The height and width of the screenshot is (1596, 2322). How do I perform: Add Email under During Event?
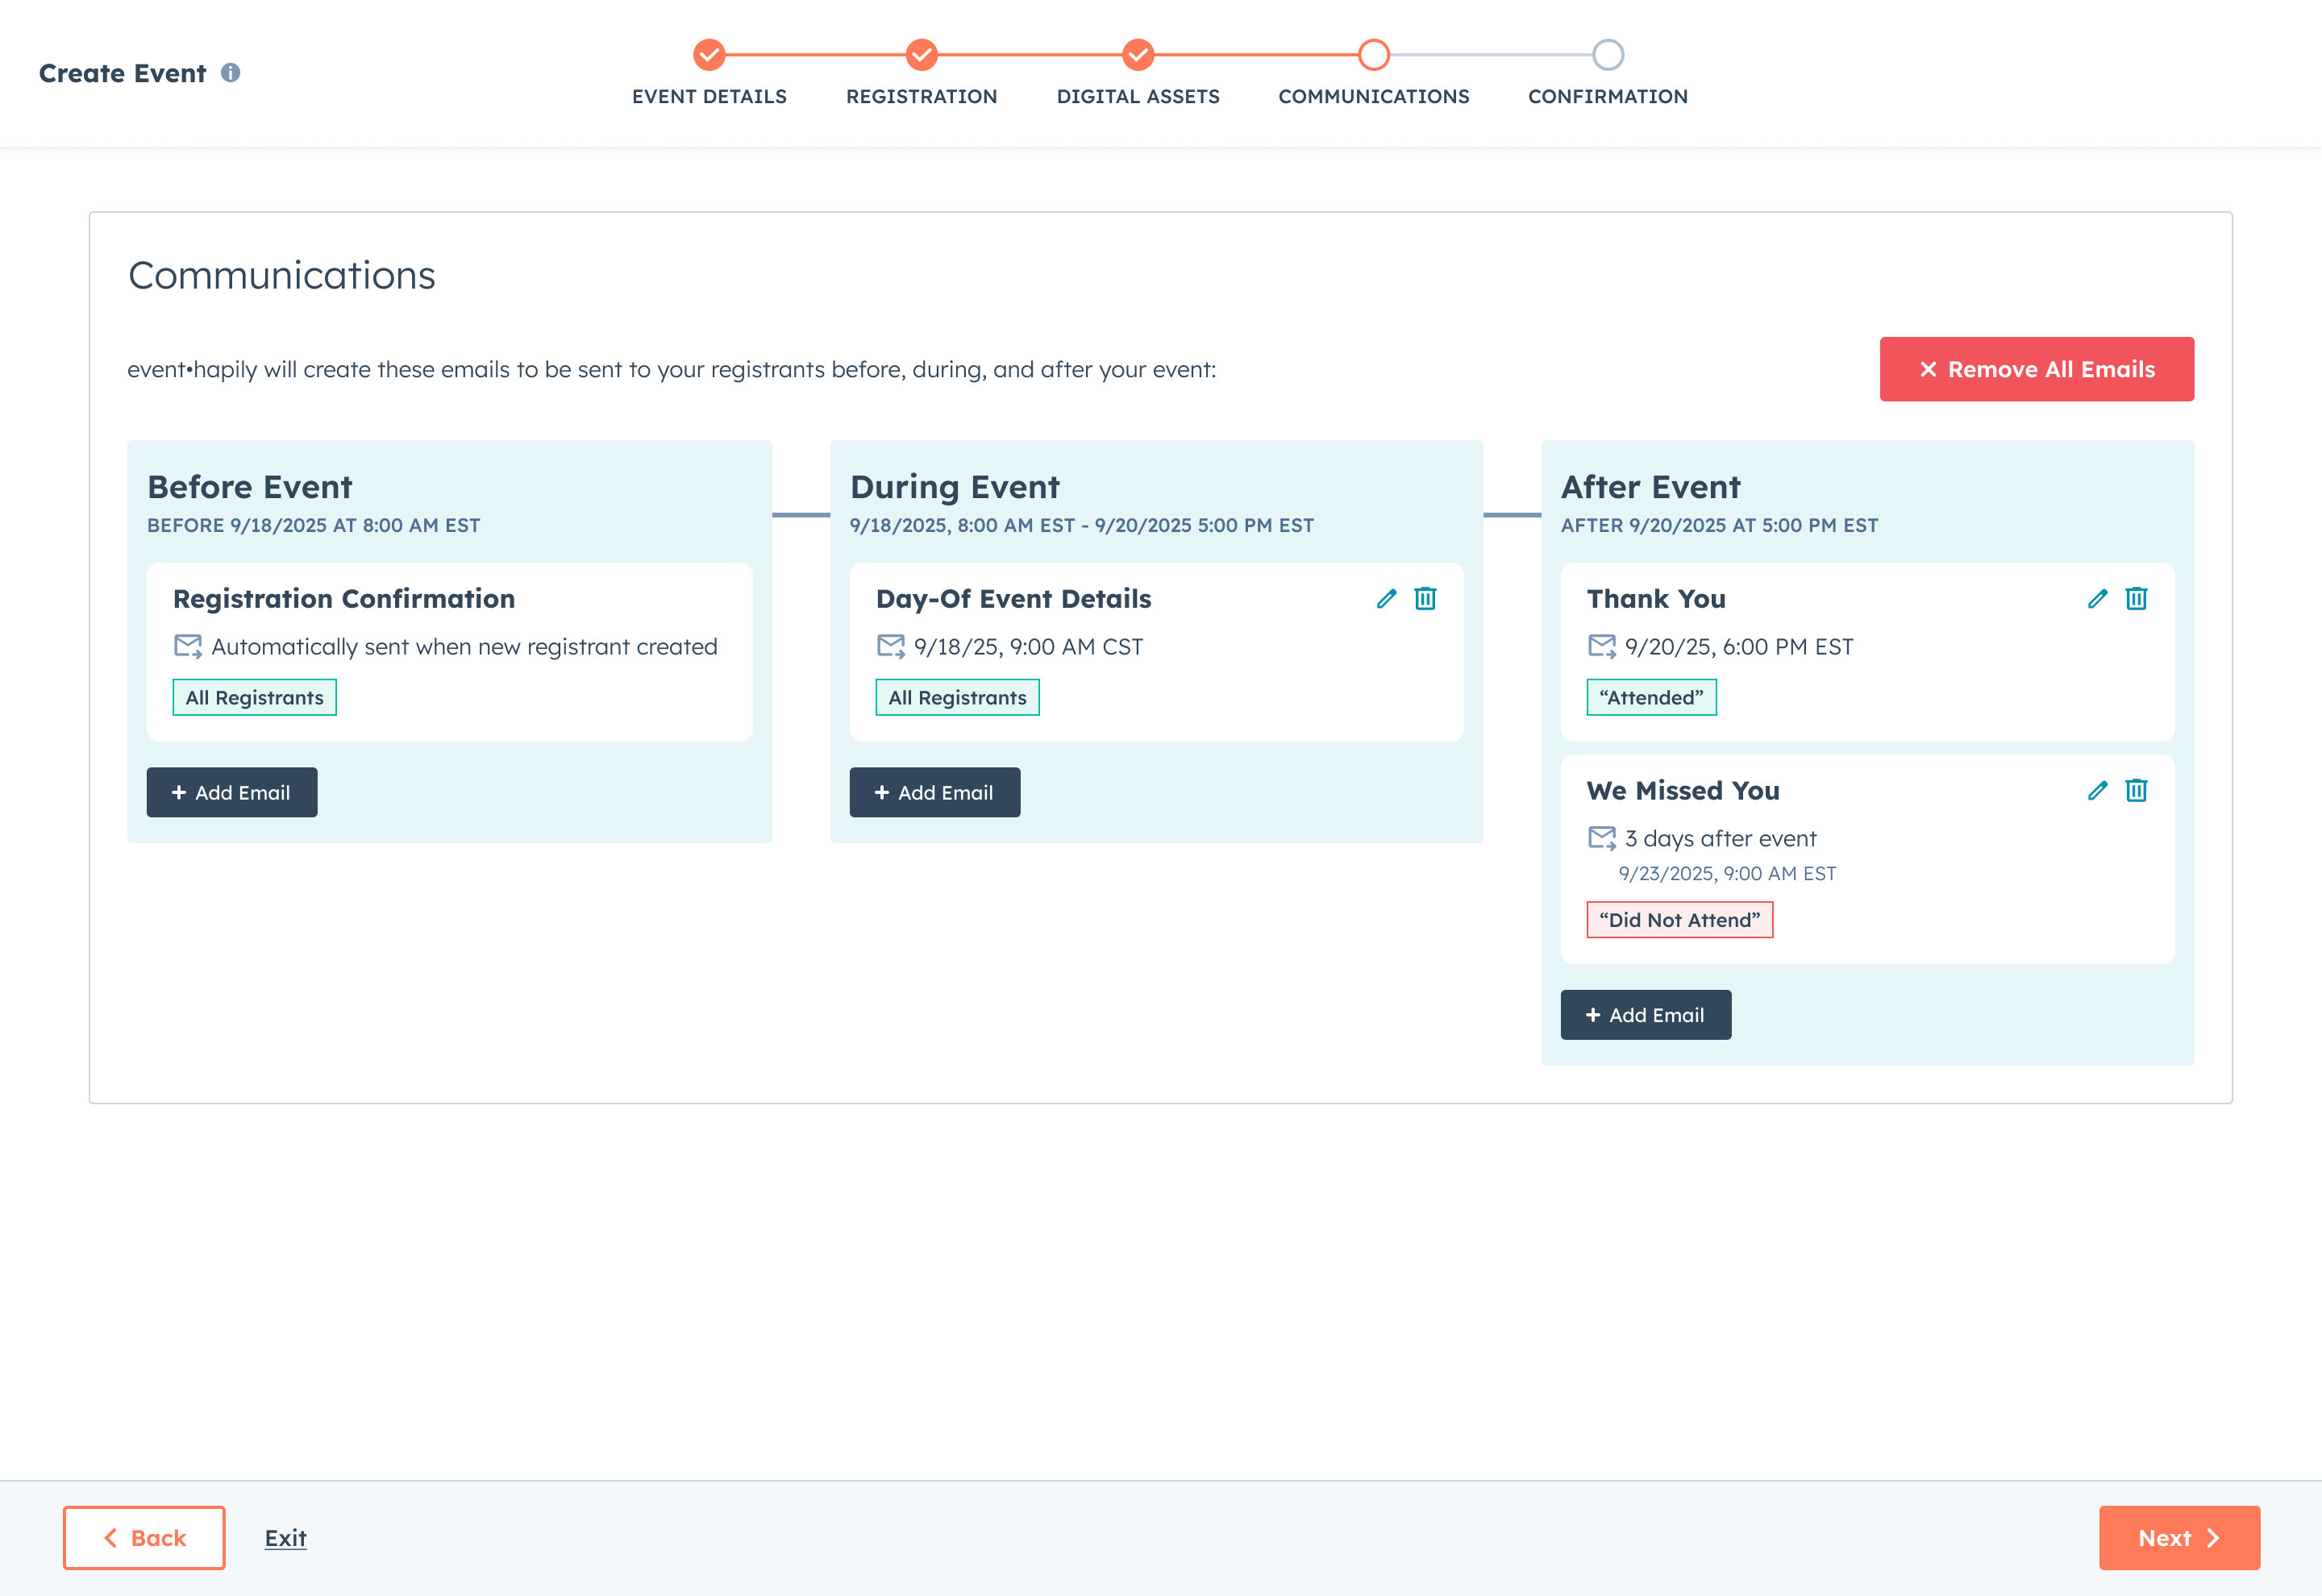(934, 792)
